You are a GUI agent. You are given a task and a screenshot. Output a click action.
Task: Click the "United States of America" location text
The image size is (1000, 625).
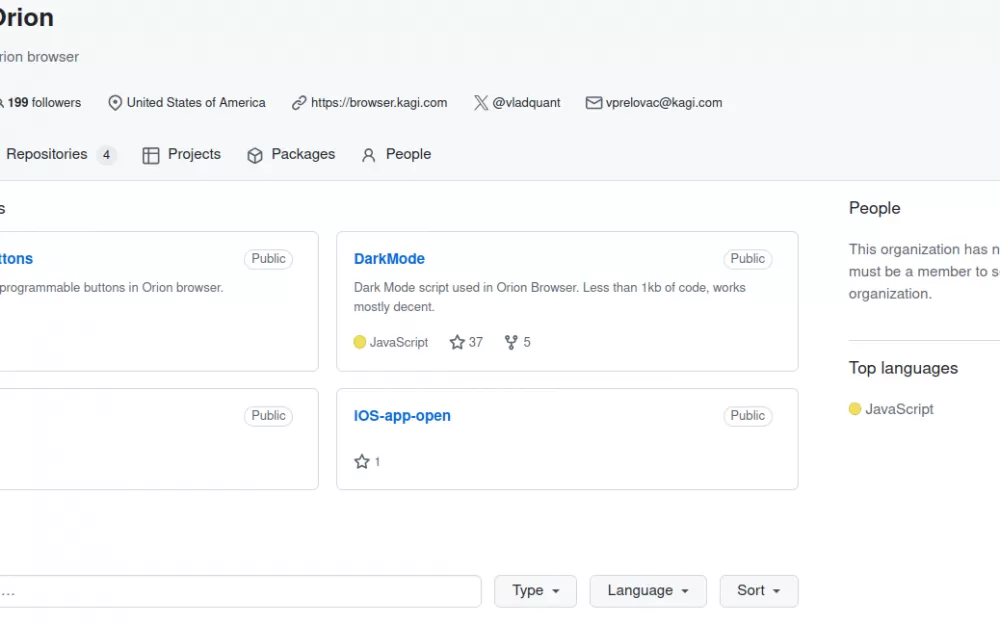196,103
